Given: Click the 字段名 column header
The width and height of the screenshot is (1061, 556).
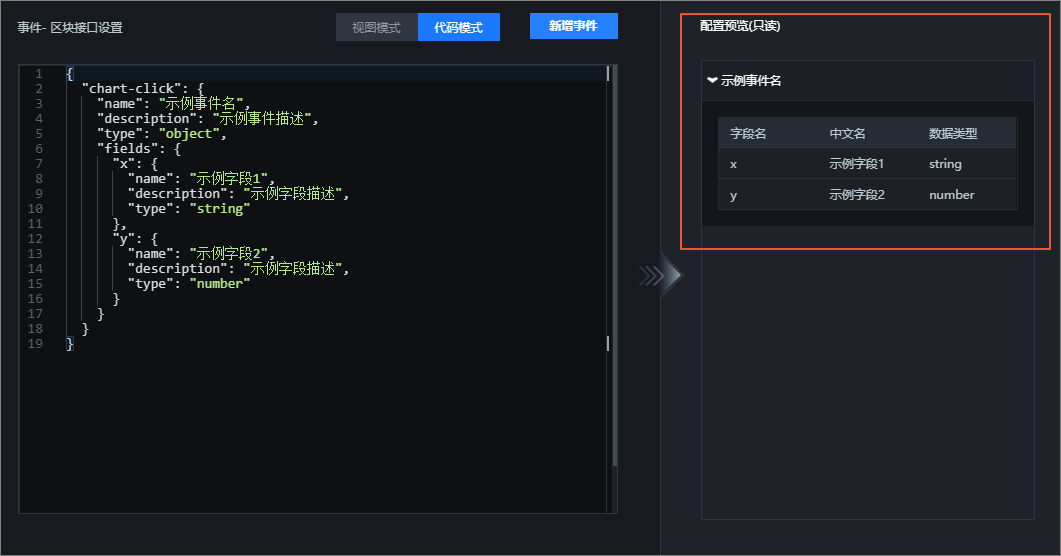Looking at the screenshot, I should pos(748,133).
